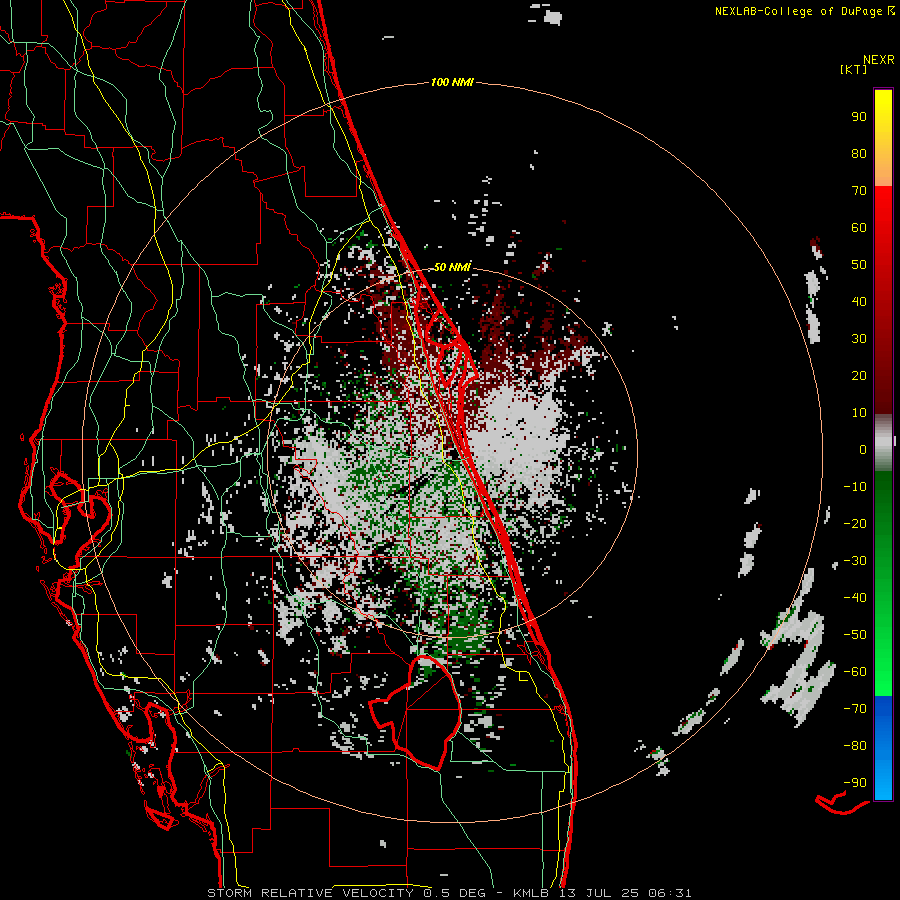
Task: Click the 60 value on velocity scale
Action: [859, 228]
